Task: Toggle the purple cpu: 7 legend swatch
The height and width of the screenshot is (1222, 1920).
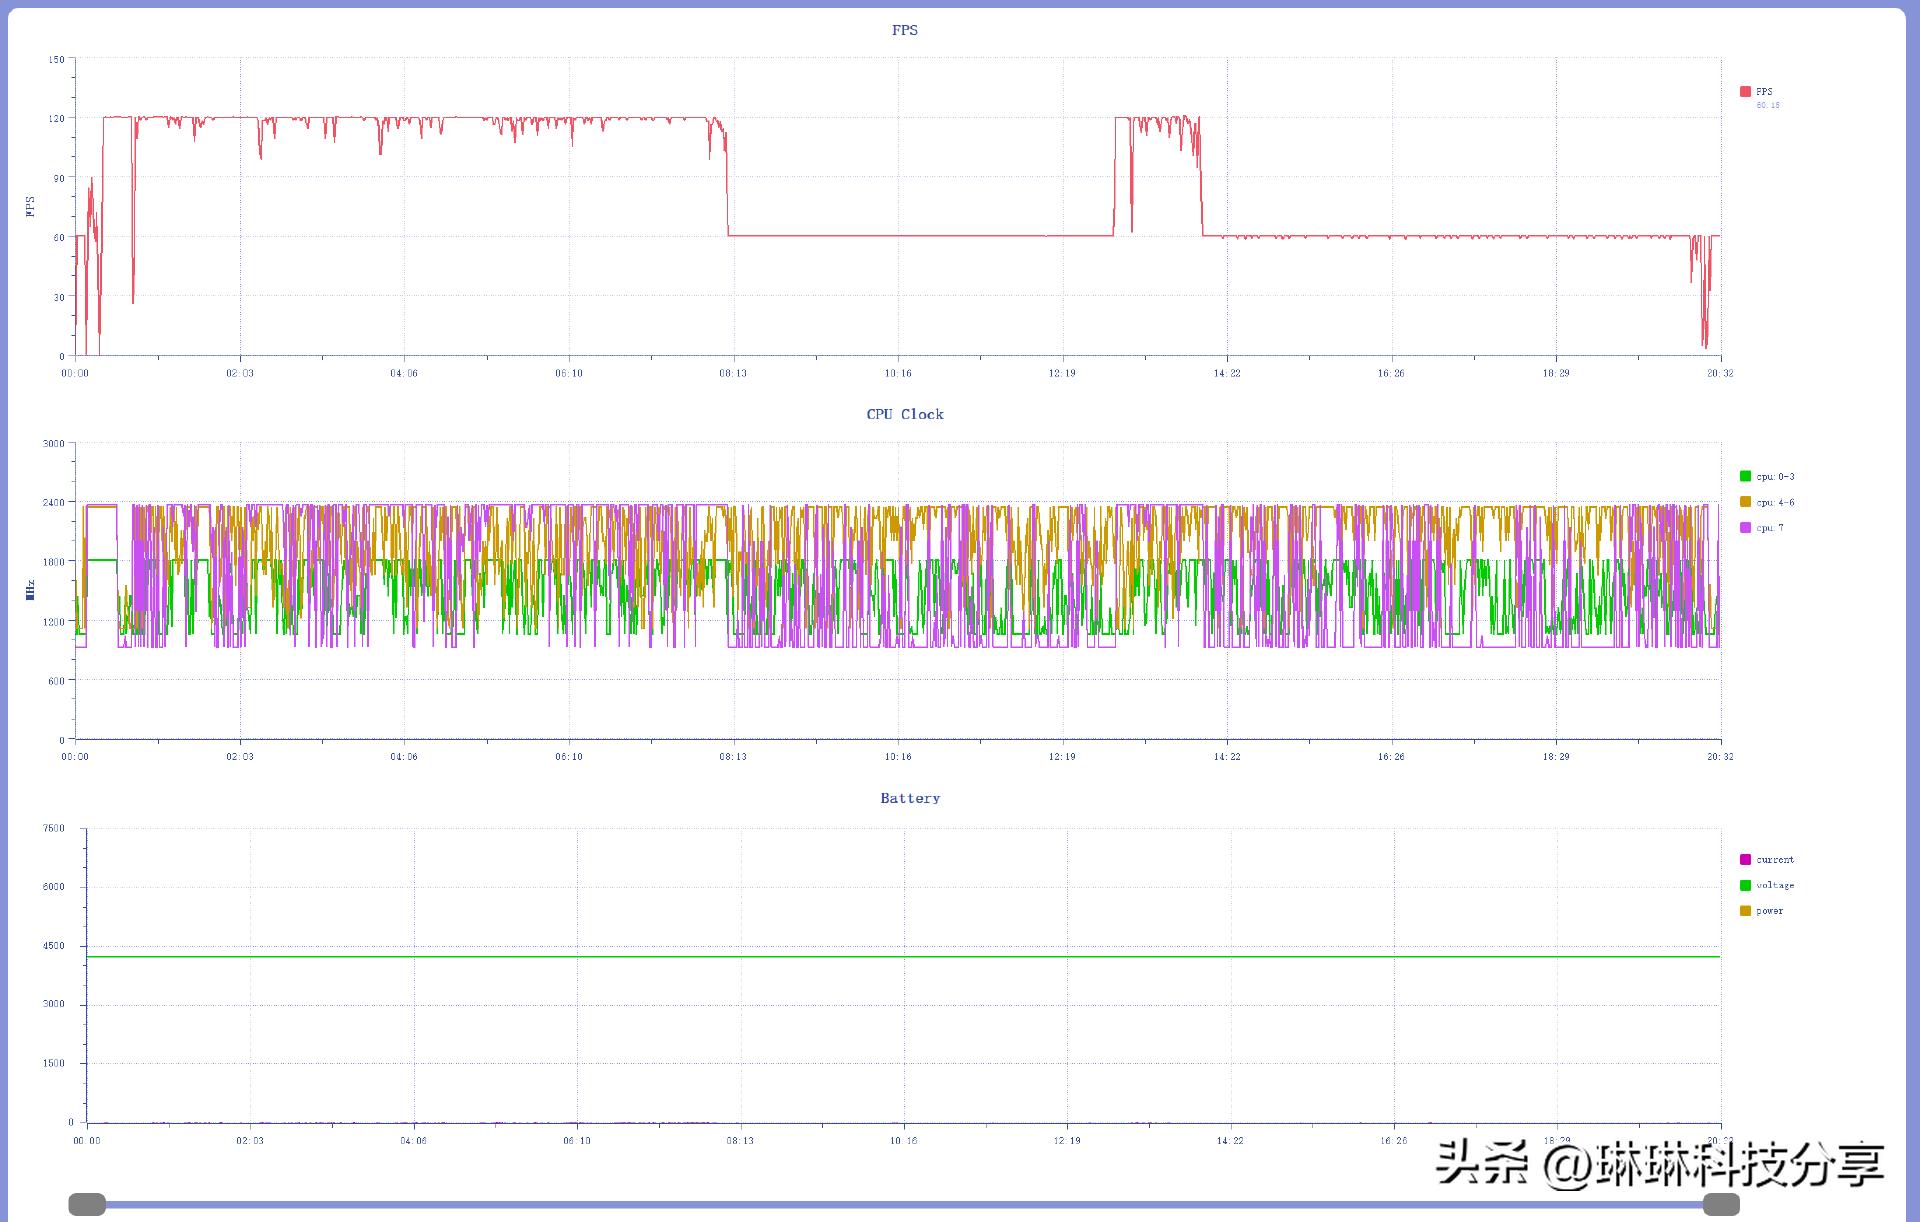Action: click(x=1745, y=527)
